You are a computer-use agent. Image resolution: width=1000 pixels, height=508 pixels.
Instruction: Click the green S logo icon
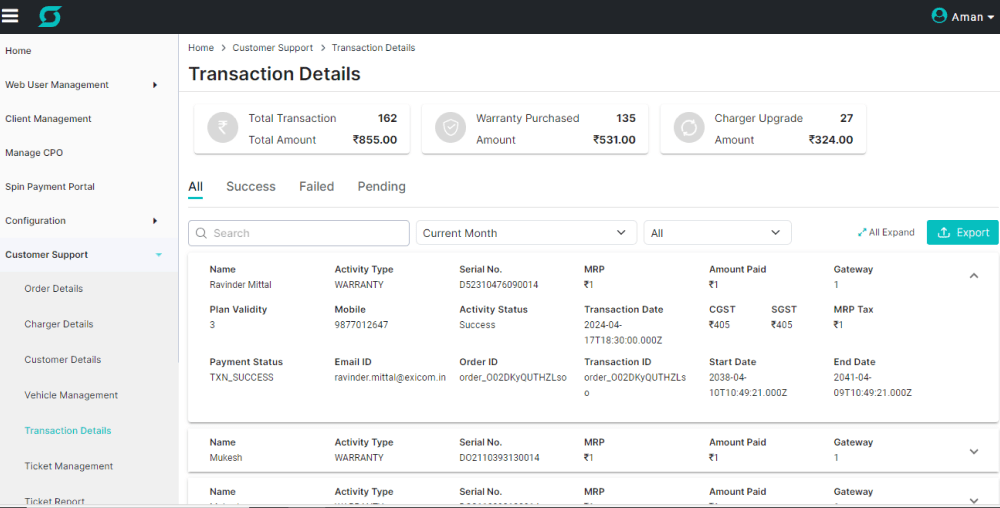click(x=50, y=16)
